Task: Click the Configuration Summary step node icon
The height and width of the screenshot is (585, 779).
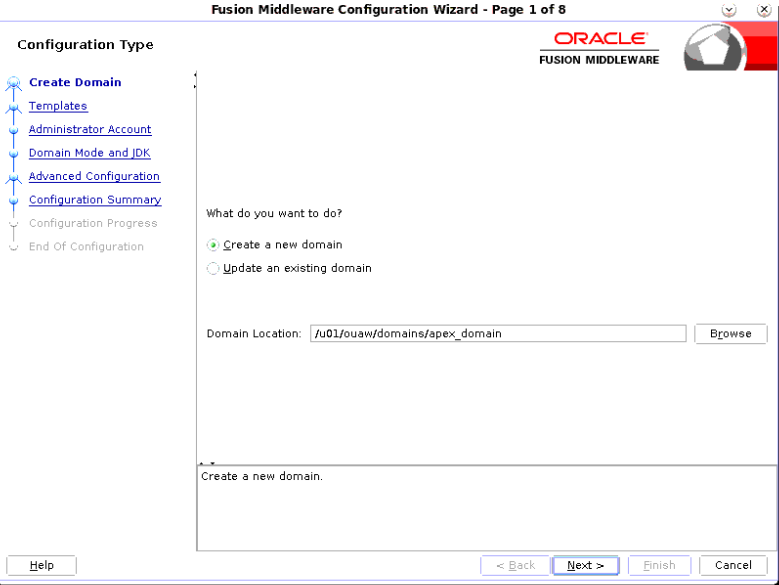Action: (x=13, y=201)
